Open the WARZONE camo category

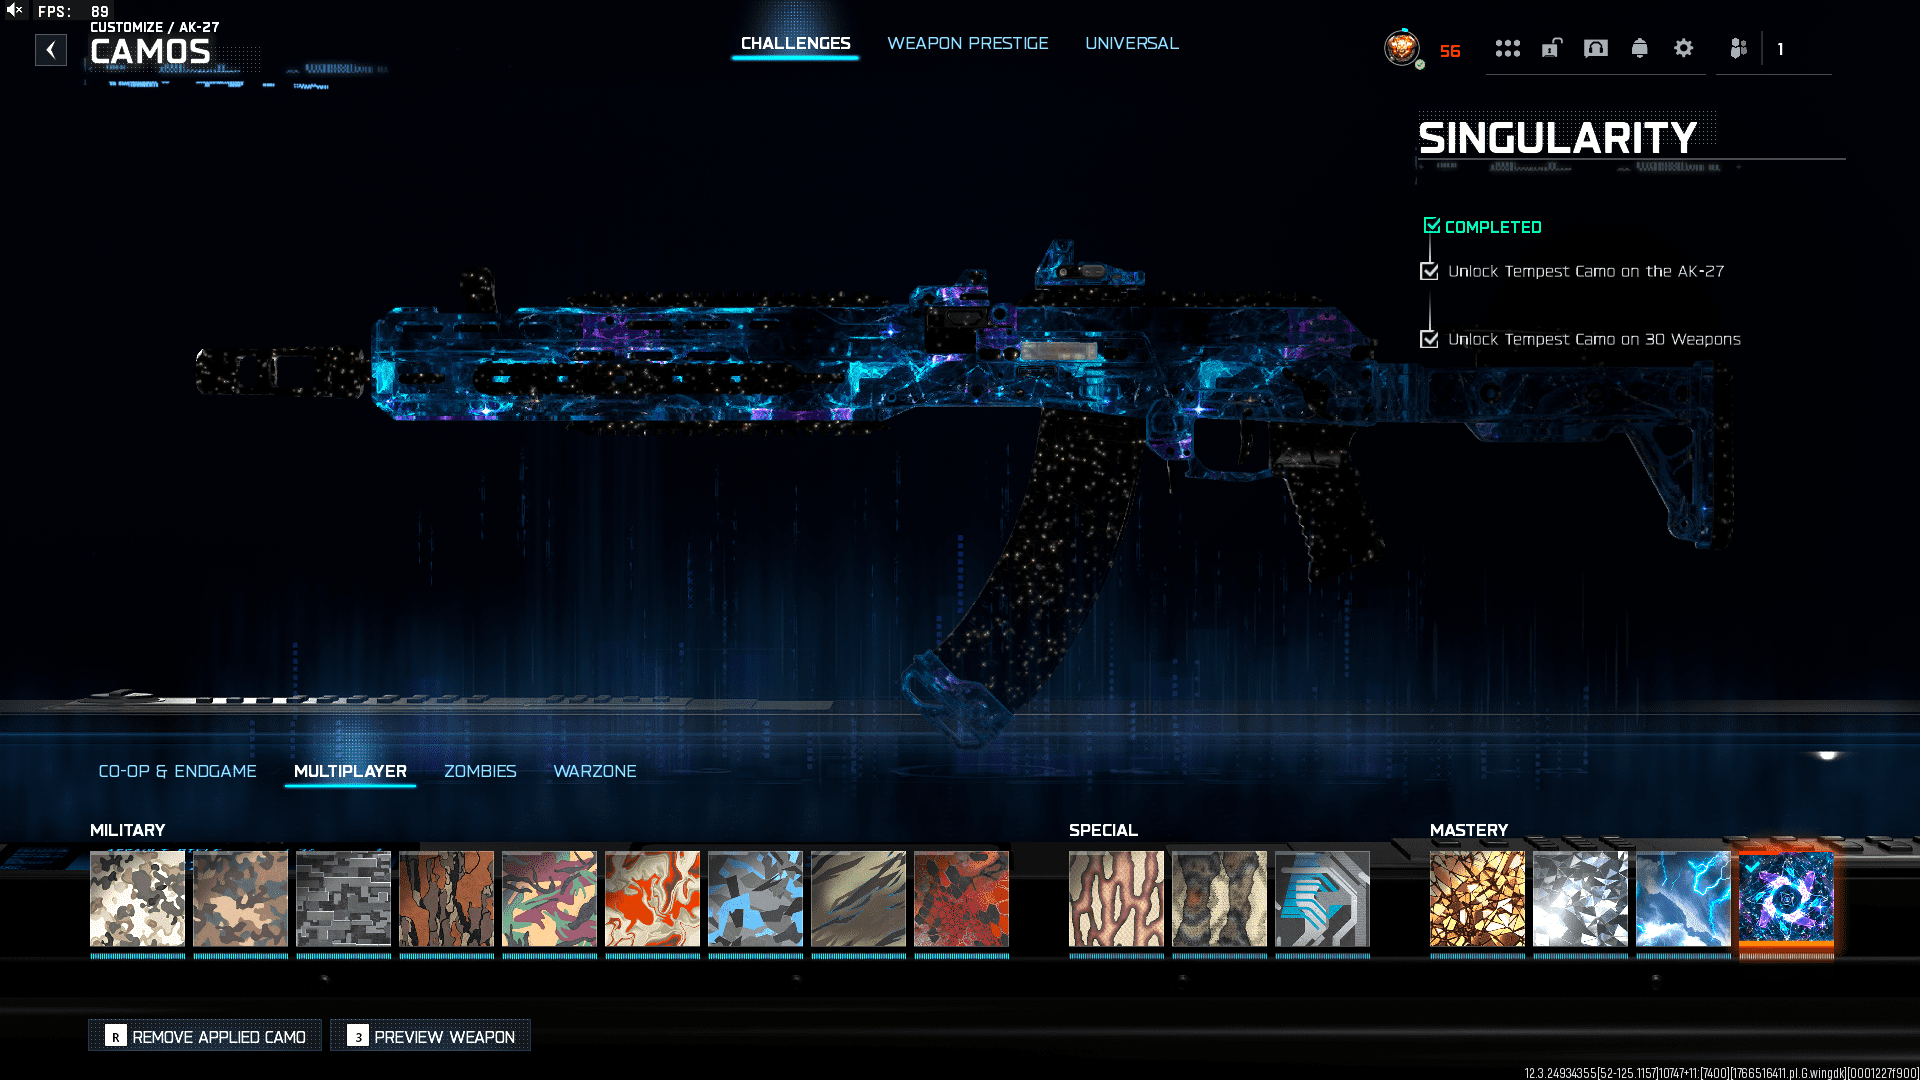(595, 771)
